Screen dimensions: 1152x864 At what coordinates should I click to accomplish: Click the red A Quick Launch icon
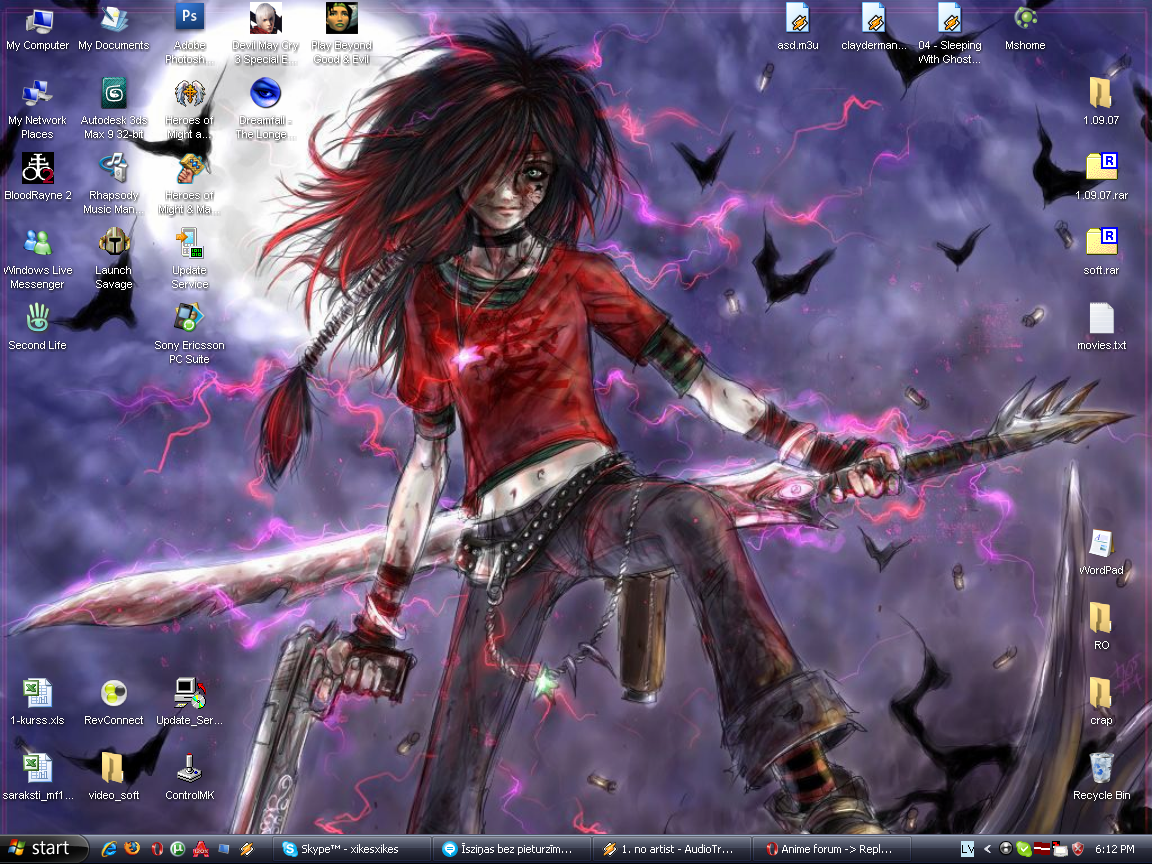201,849
